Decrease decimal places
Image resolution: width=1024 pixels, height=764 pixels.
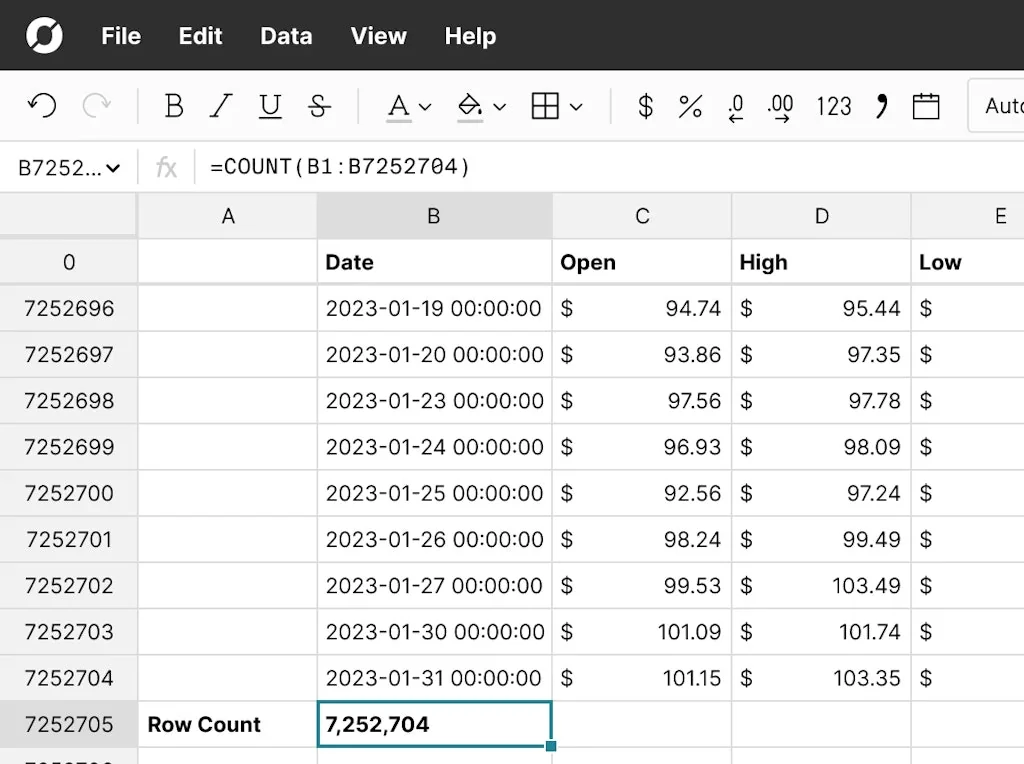735,106
